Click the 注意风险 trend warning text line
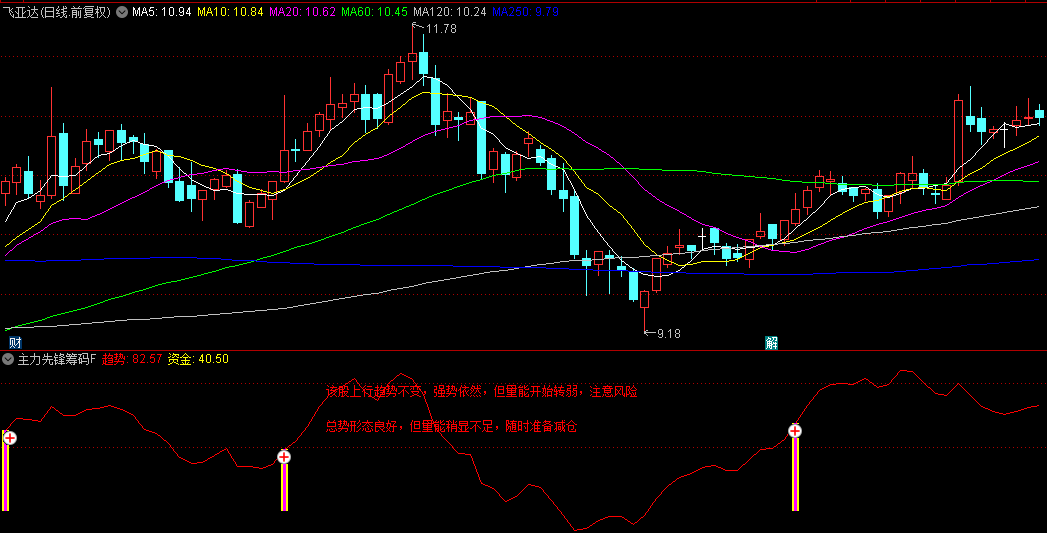1047x533 pixels. coord(482,391)
